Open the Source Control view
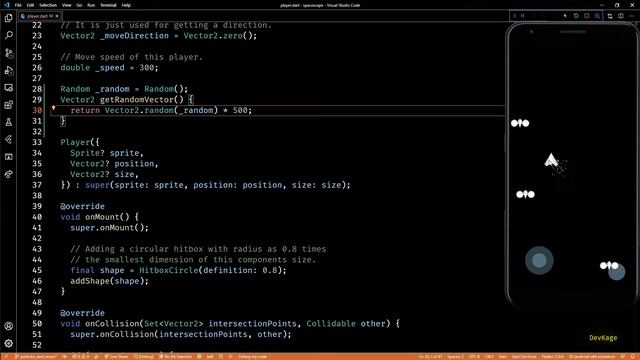 (x=9, y=53)
